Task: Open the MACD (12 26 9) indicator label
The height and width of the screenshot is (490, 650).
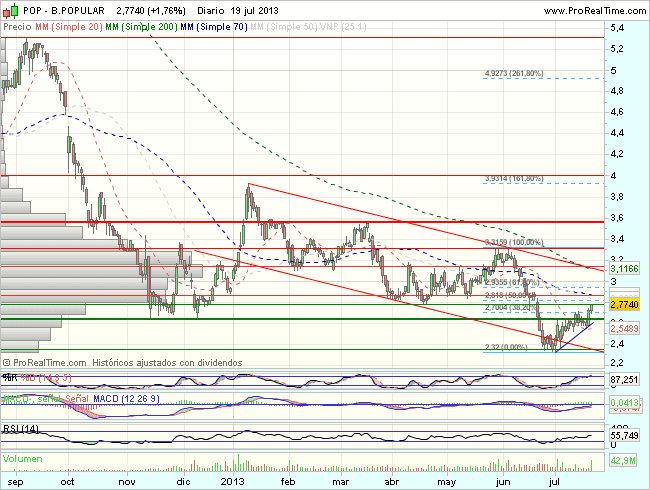Action: [110, 400]
